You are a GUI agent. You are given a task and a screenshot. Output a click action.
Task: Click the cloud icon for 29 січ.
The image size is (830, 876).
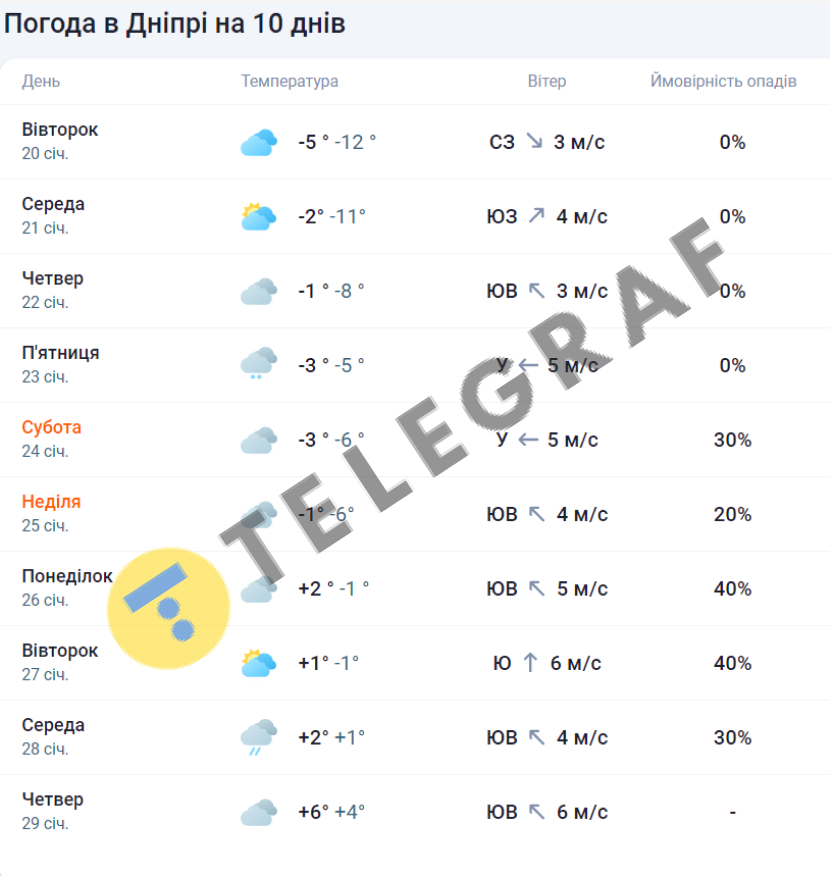(x=258, y=812)
